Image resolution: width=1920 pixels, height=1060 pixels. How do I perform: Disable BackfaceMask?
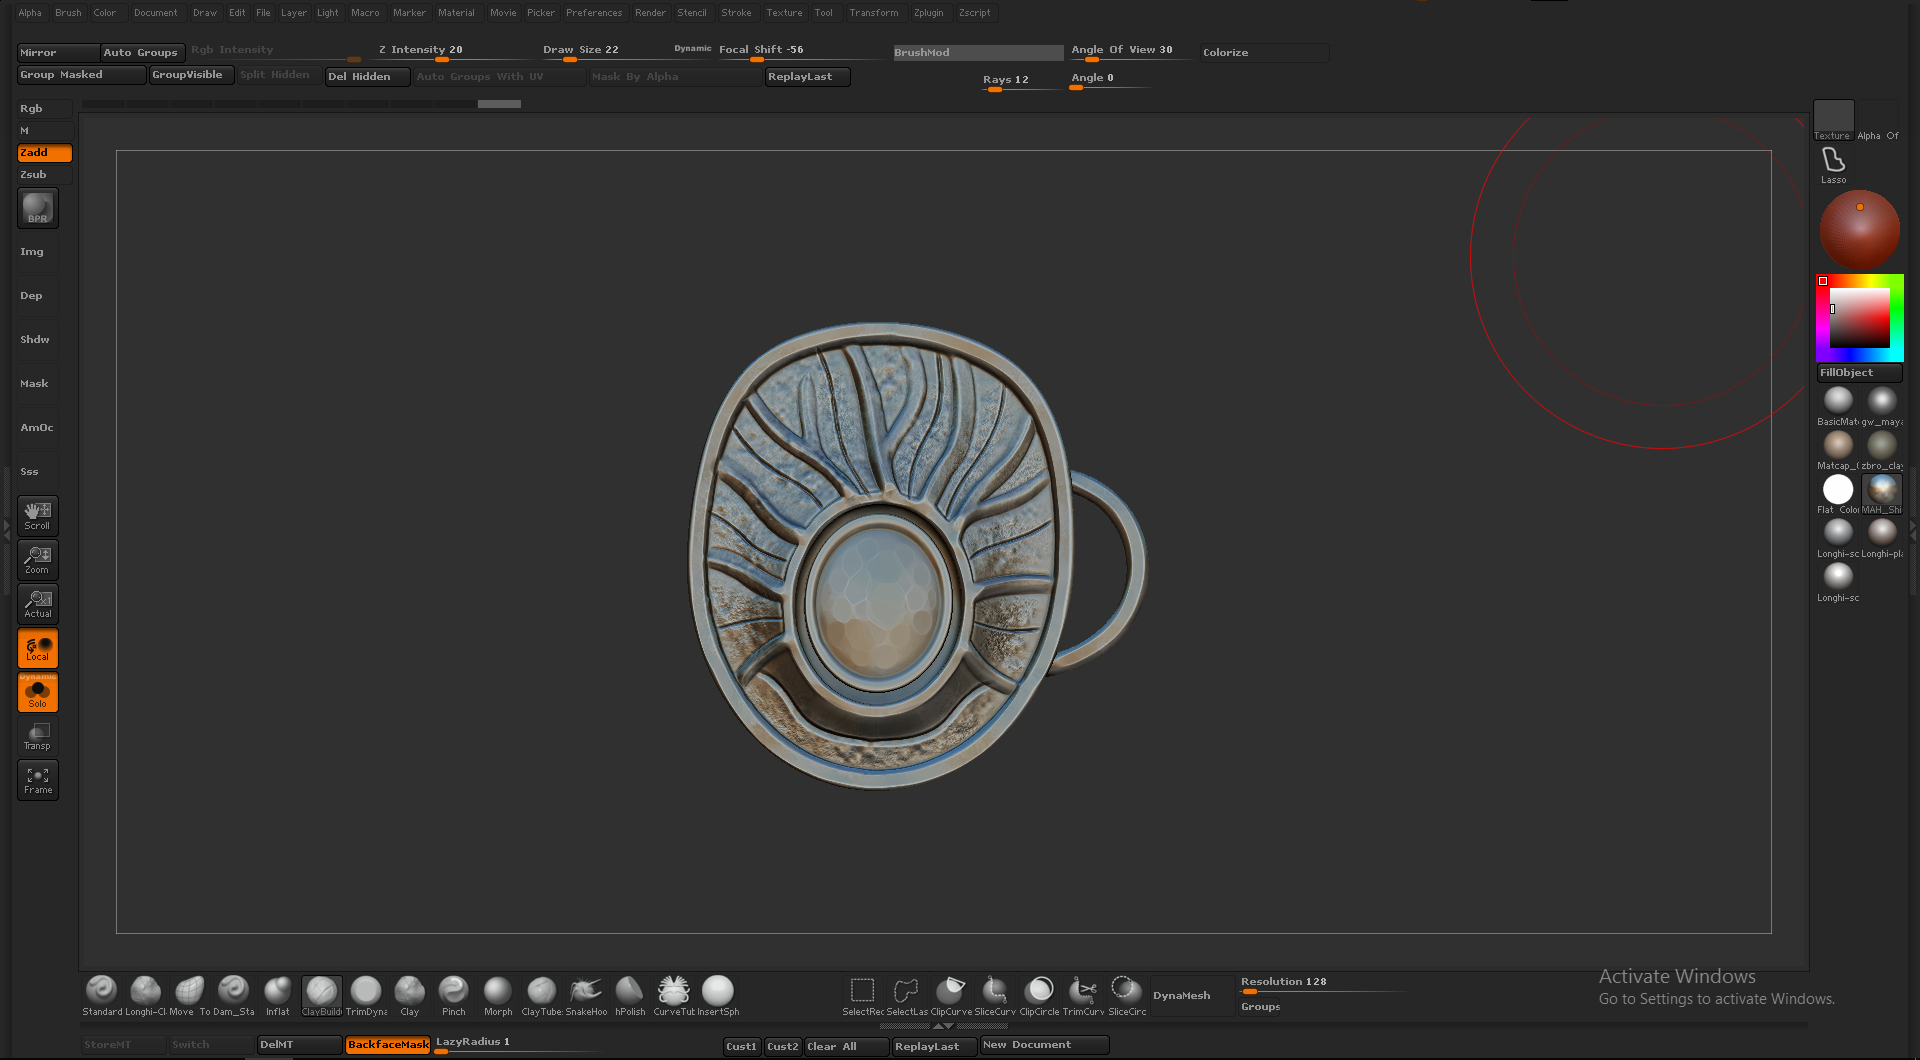pyautogui.click(x=388, y=1045)
